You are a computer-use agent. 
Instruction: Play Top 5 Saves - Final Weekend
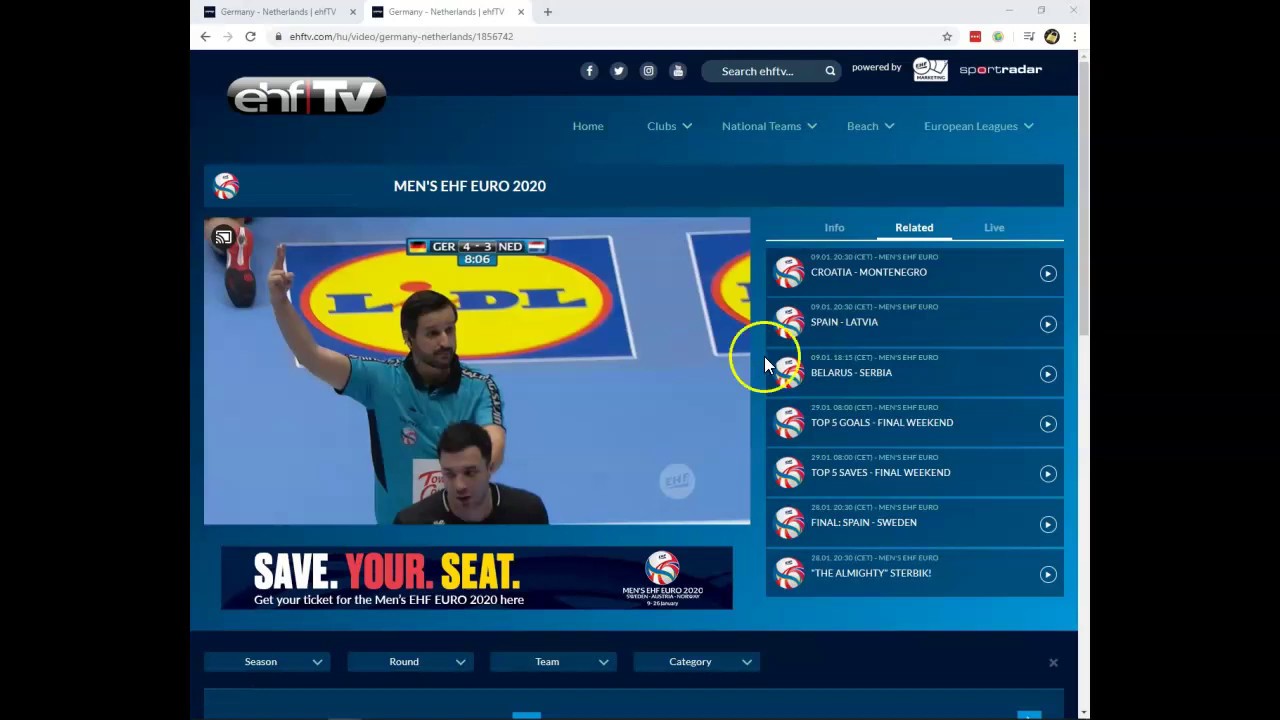(1048, 474)
